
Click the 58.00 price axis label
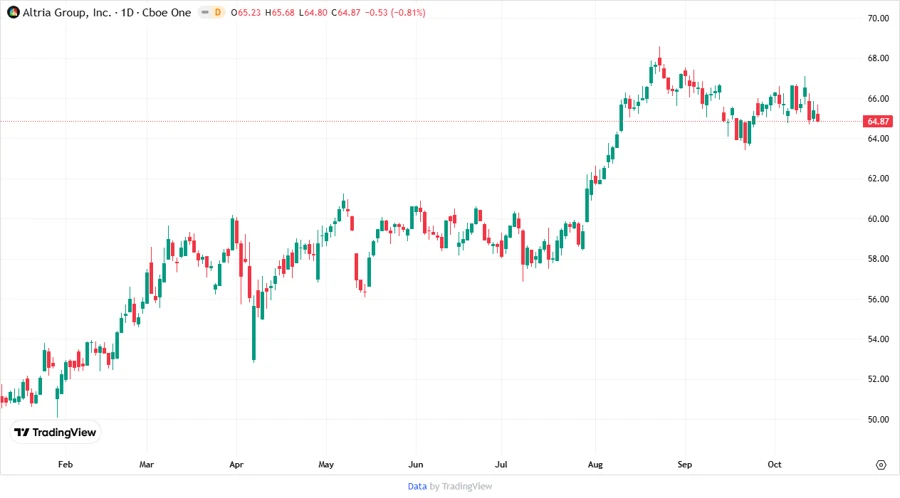coord(878,259)
